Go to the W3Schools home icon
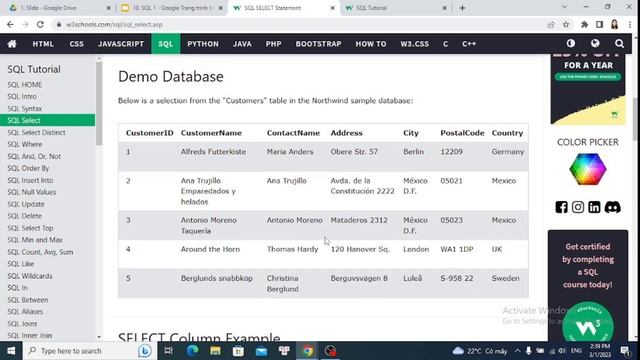640x360 pixels. click(12, 44)
